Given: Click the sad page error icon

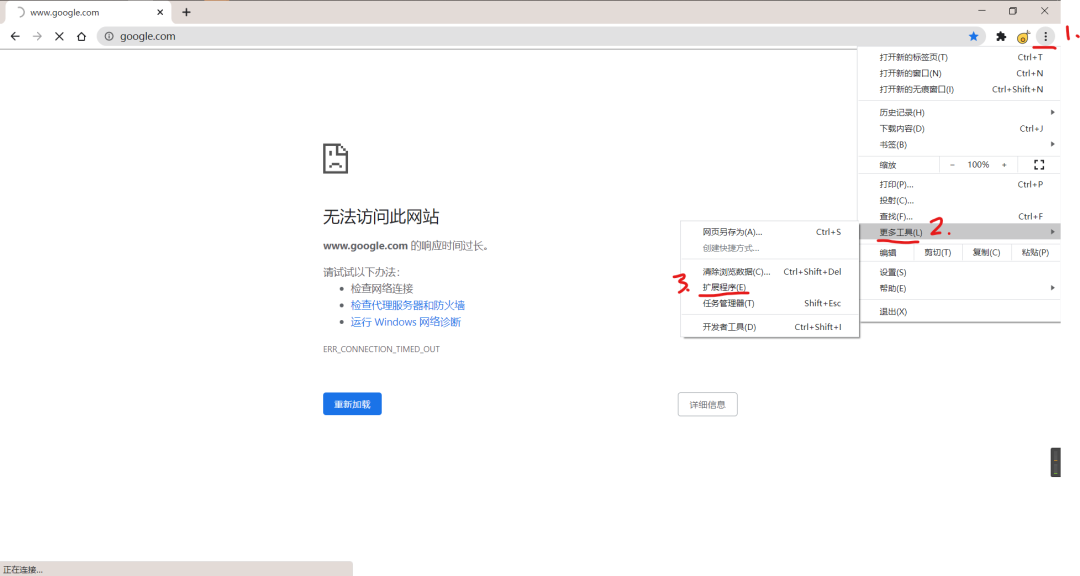Looking at the screenshot, I should [335, 158].
